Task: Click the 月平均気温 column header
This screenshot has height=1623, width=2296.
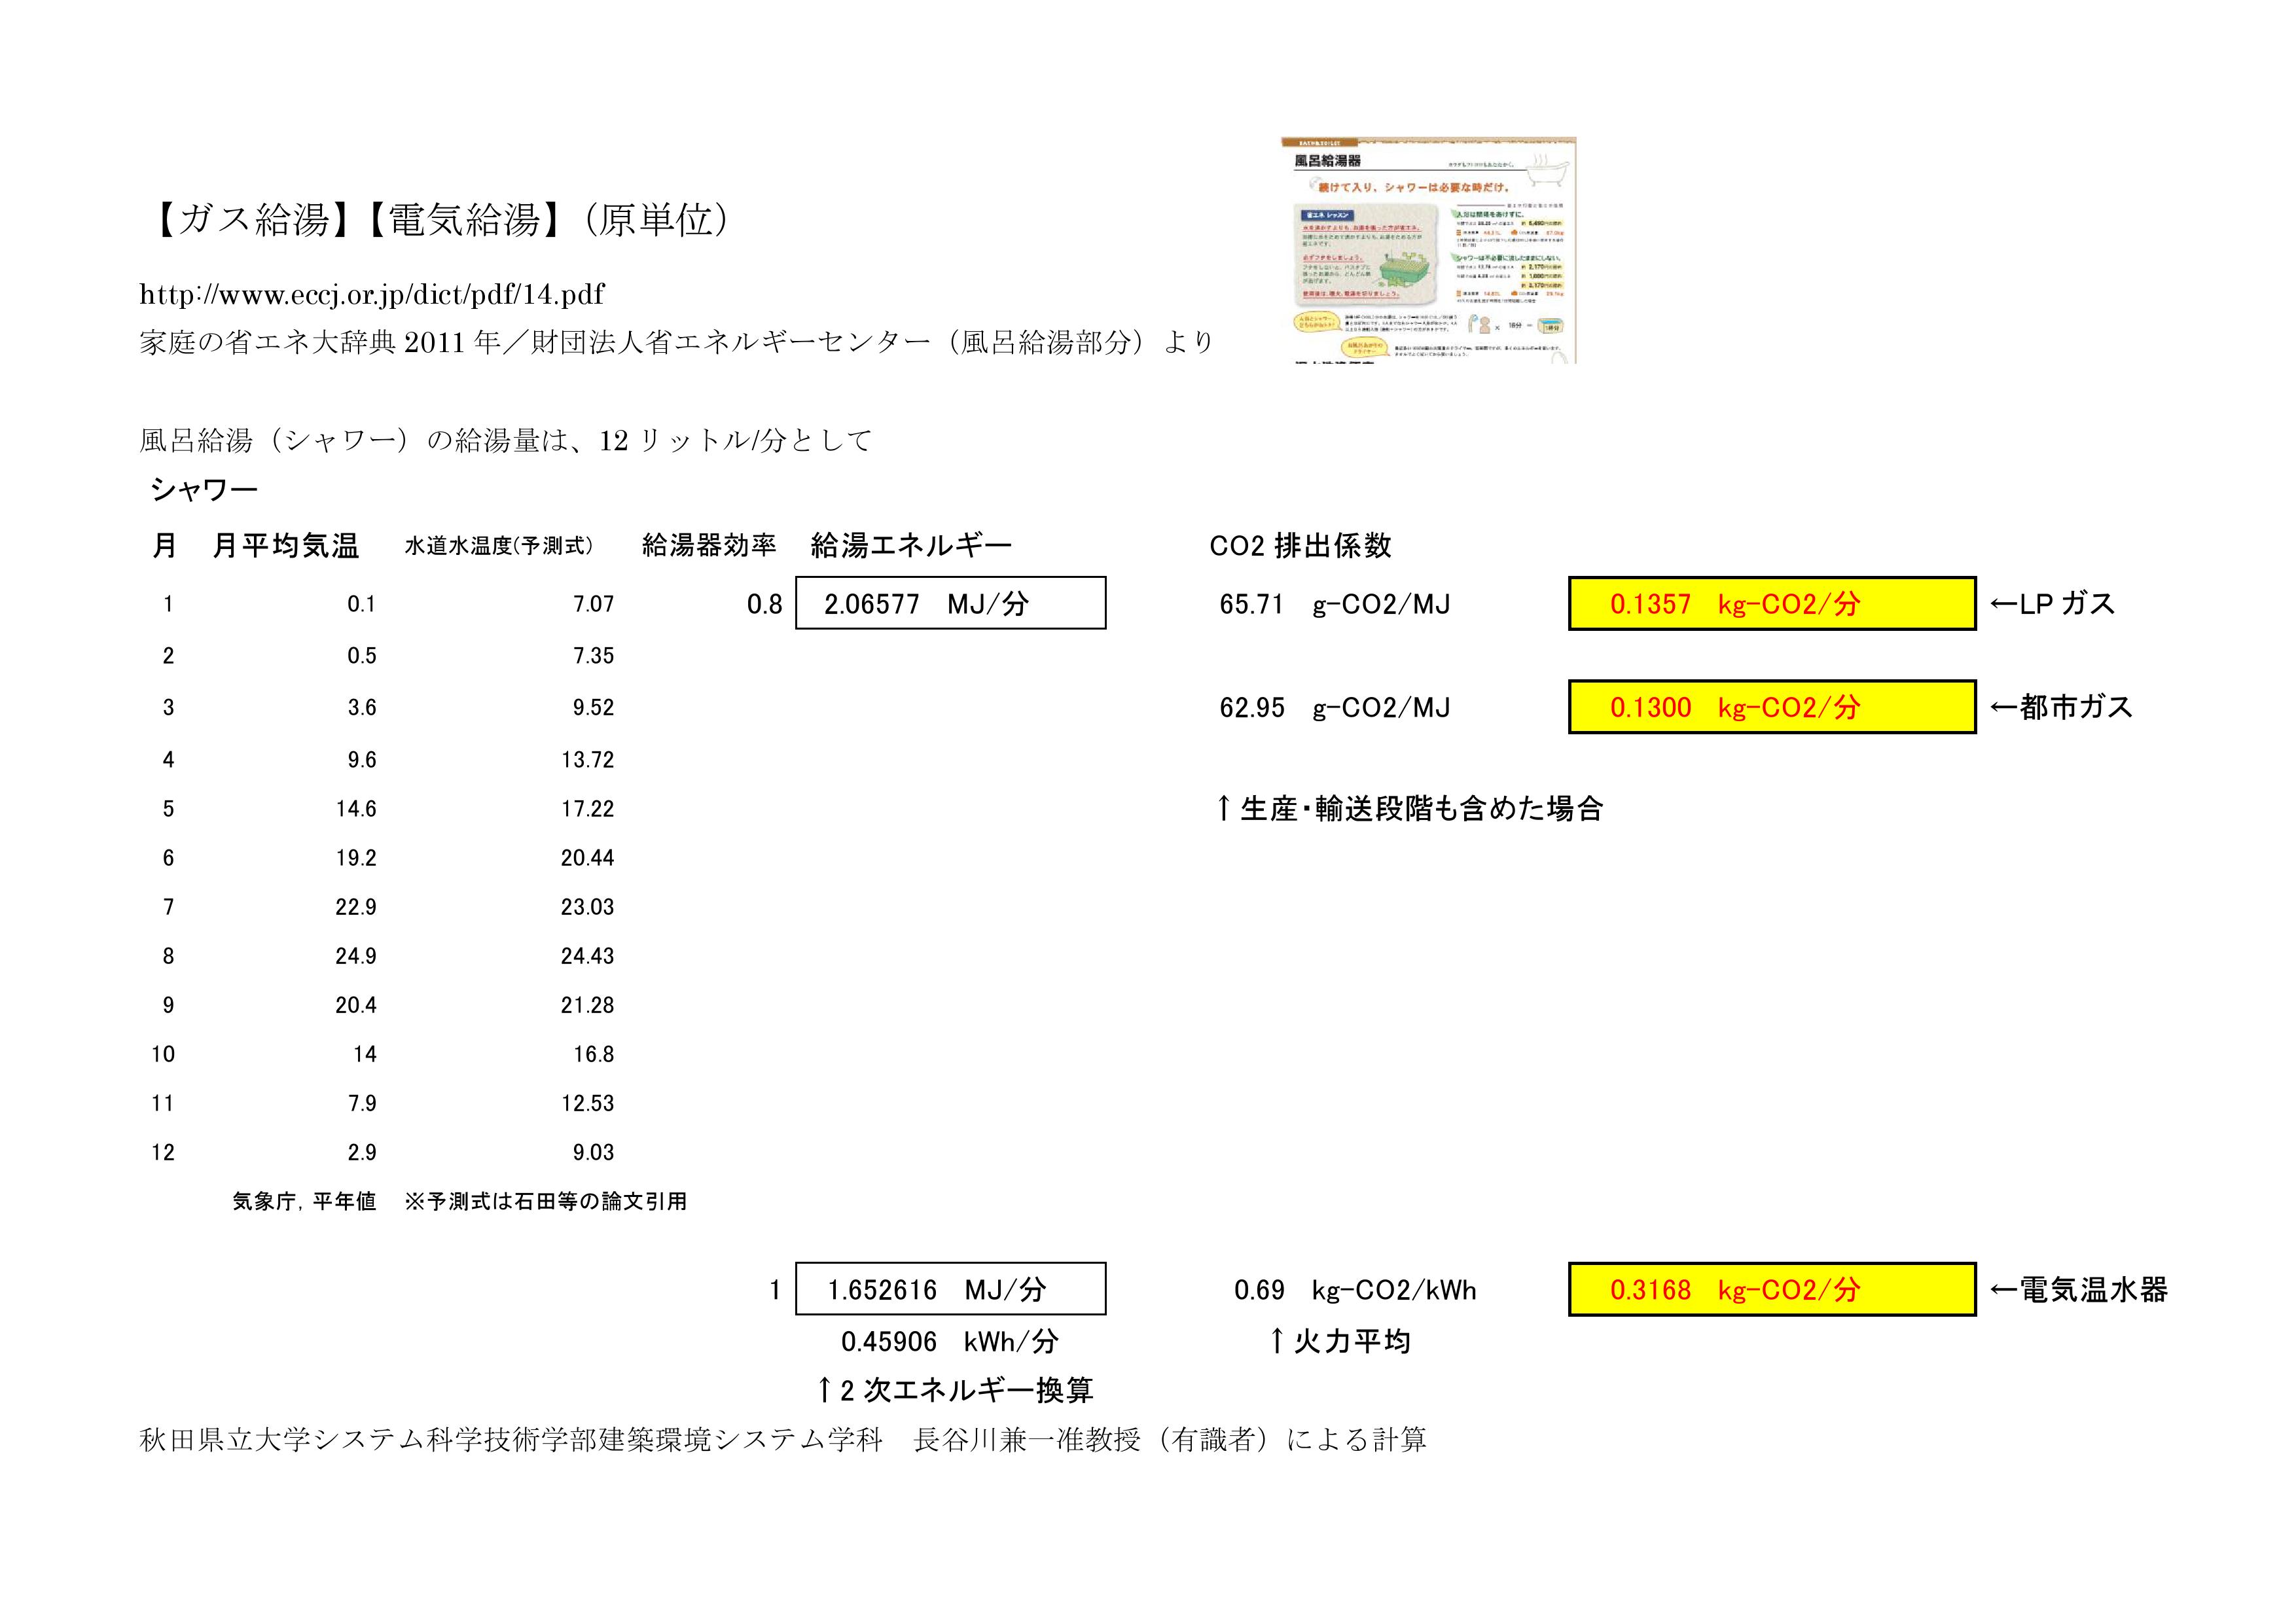Action: click(x=285, y=546)
